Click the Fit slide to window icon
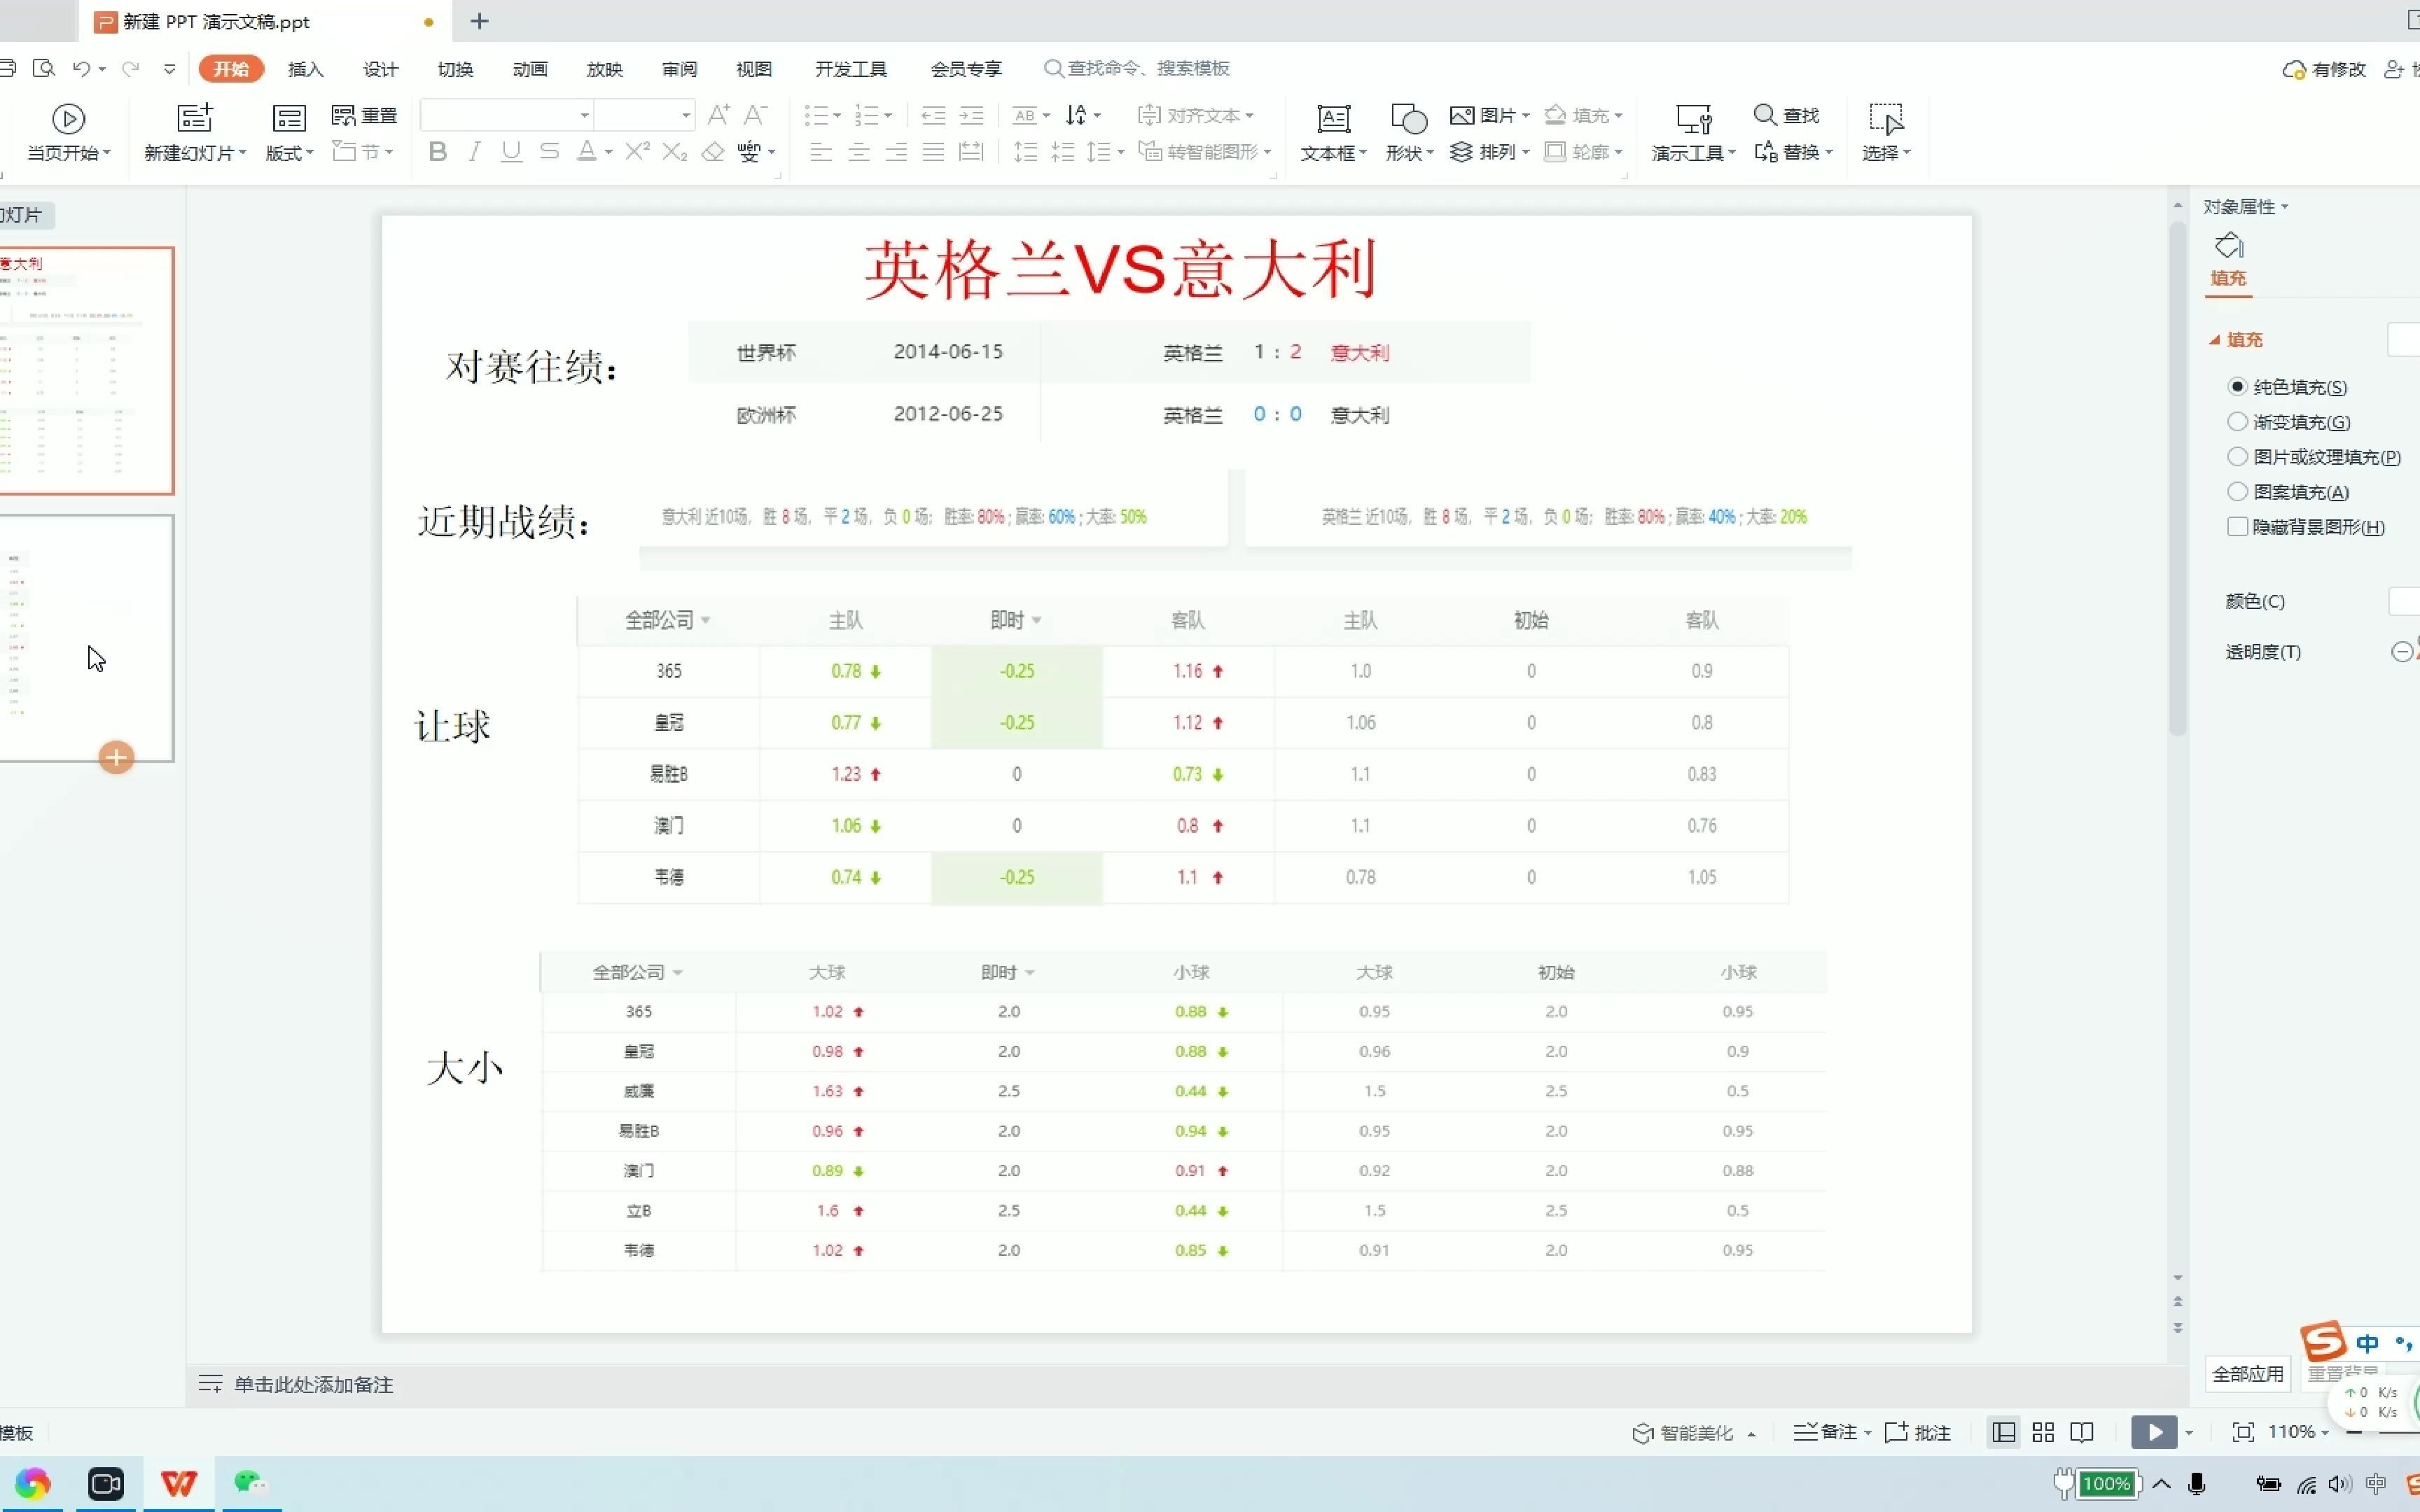This screenshot has width=2420, height=1512. 2243,1432
